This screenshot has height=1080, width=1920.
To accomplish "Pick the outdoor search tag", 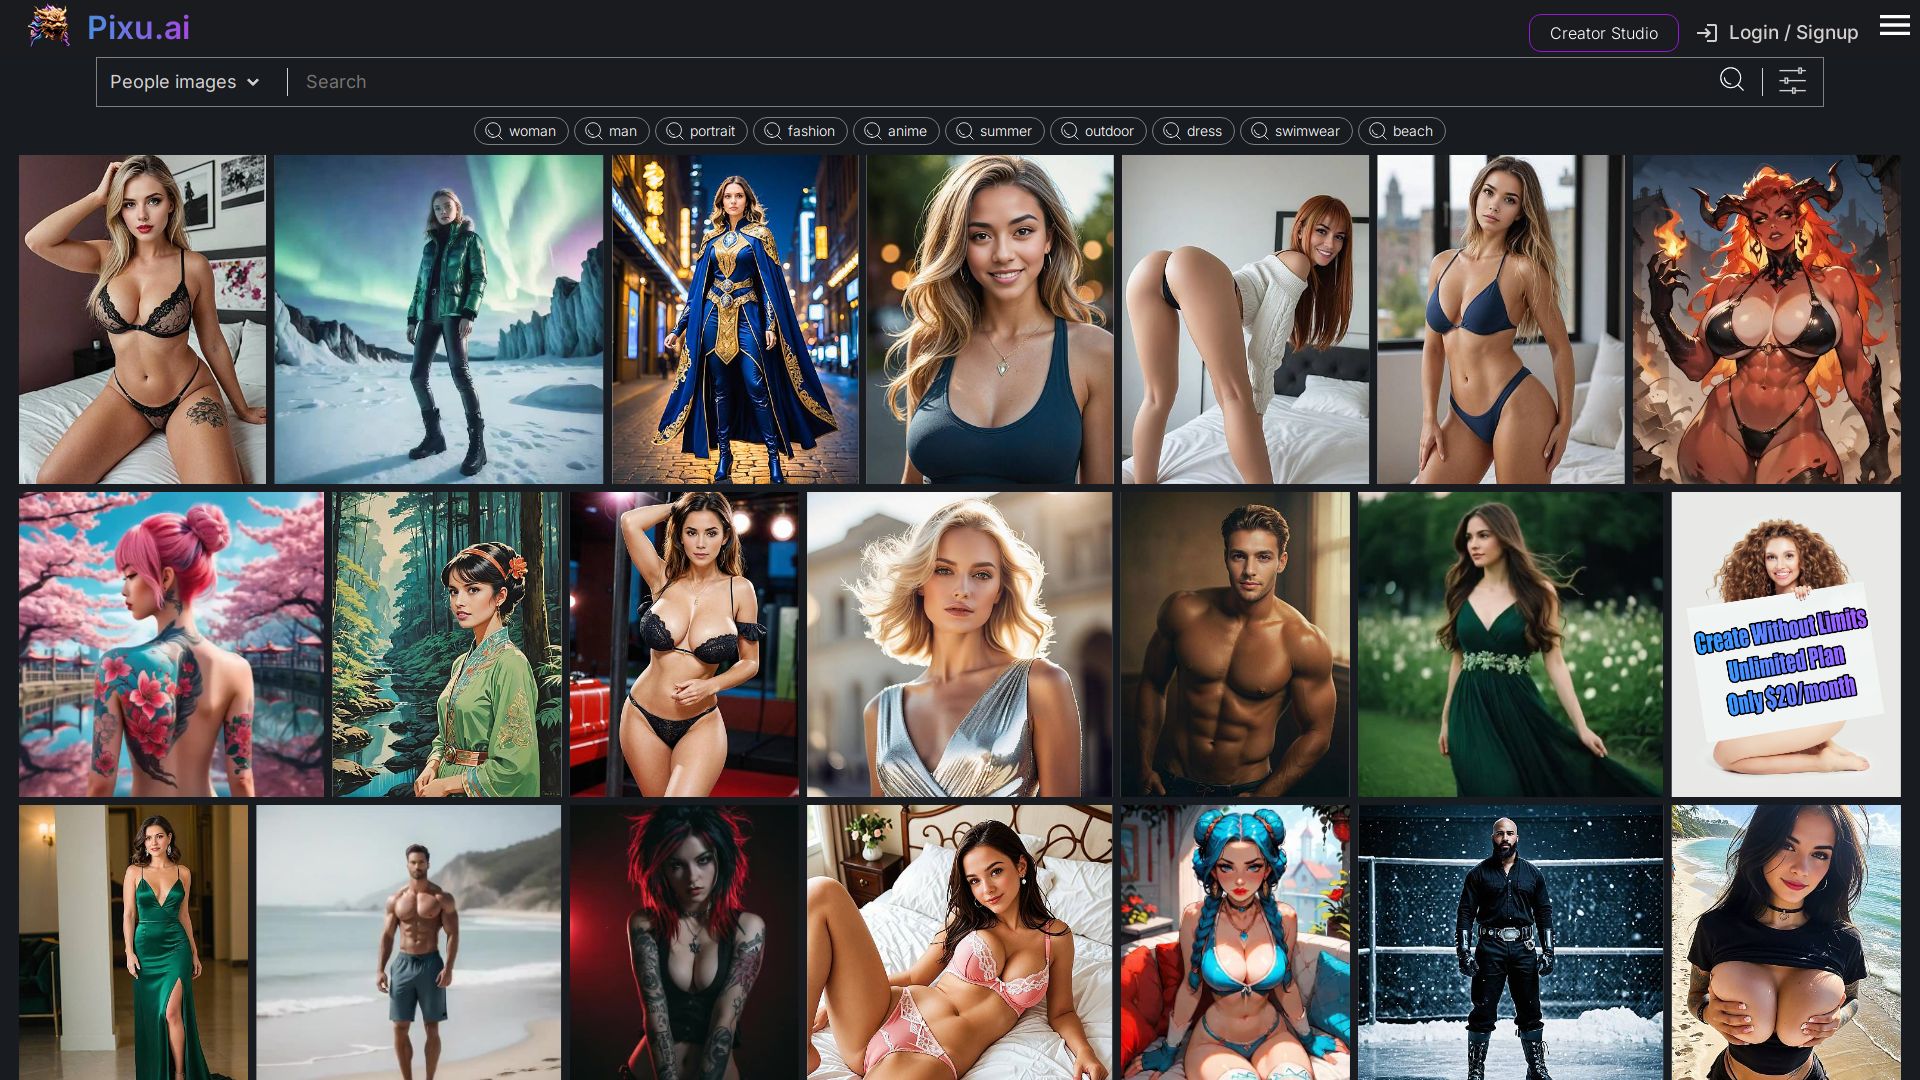I will click(1097, 131).
